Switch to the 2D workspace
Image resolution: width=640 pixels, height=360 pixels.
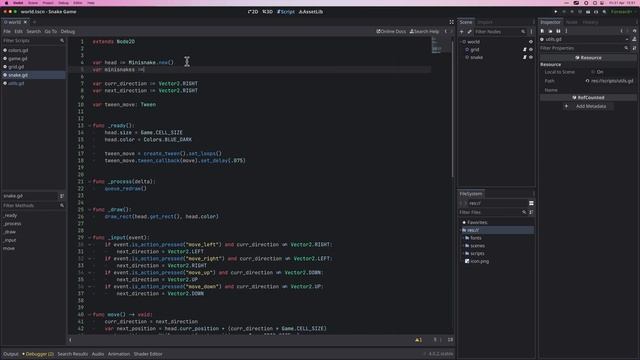click(253, 12)
